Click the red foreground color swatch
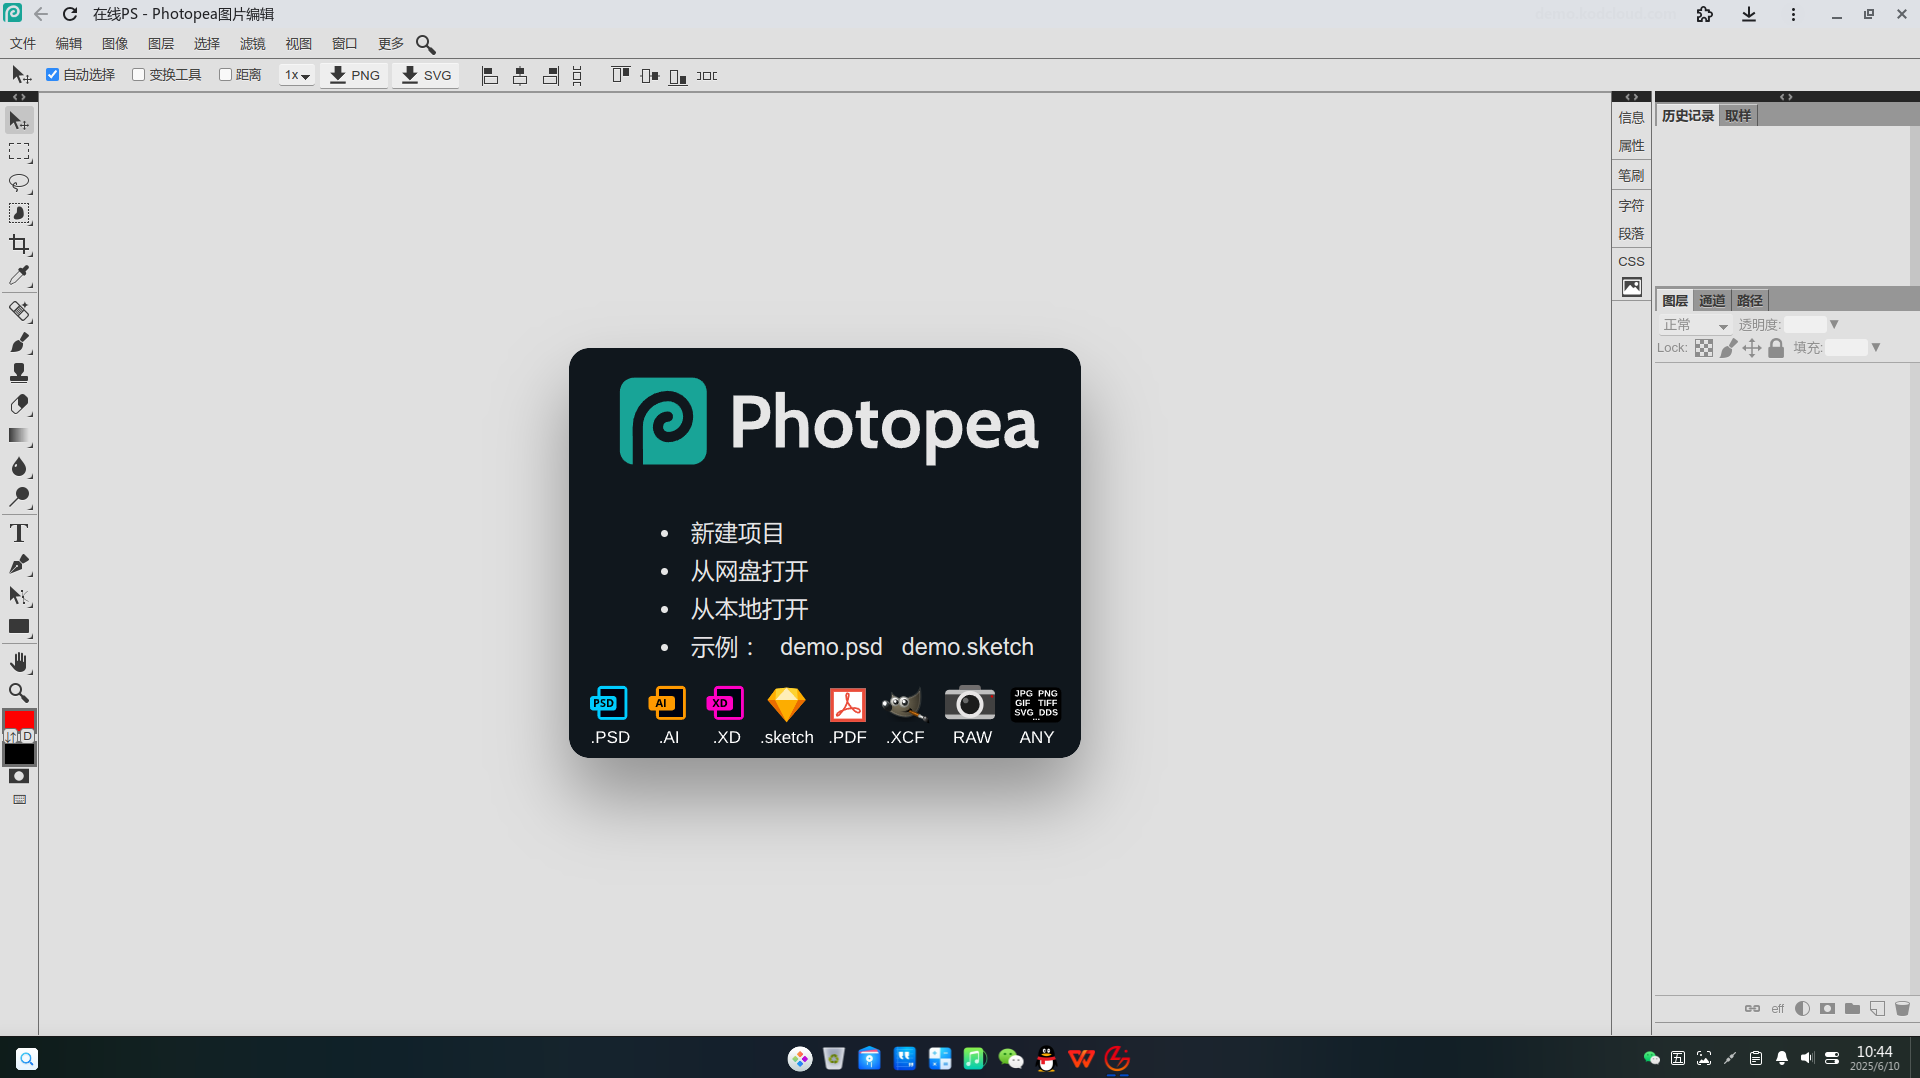Viewport: 1920px width, 1078px height. (x=19, y=720)
